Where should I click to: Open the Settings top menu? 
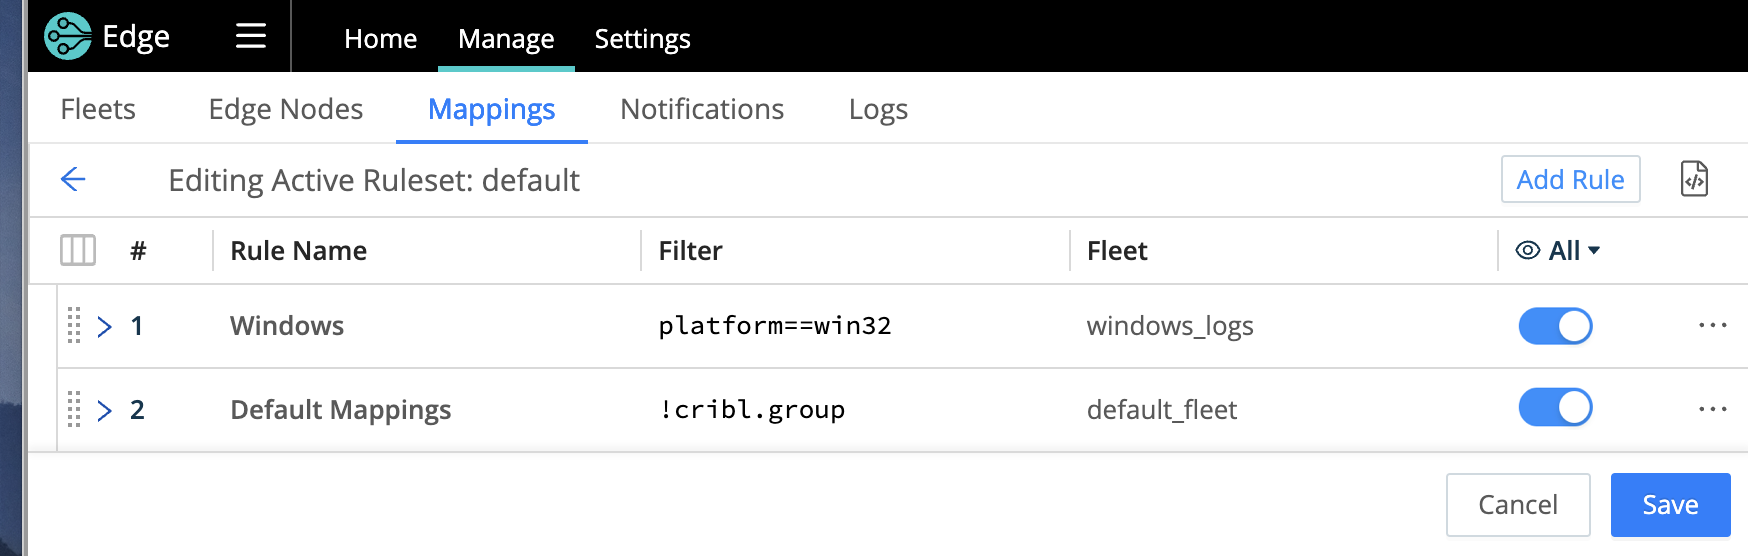click(x=642, y=39)
